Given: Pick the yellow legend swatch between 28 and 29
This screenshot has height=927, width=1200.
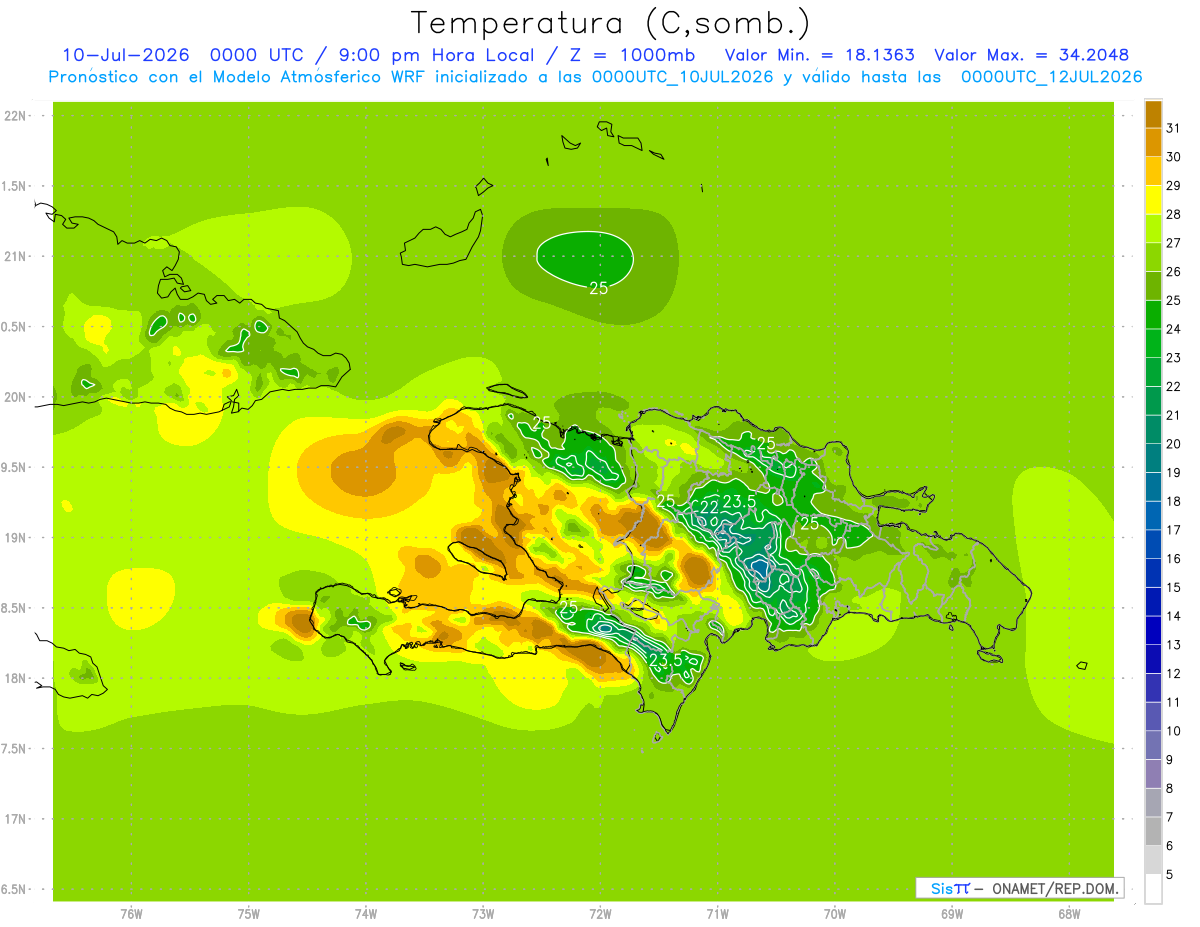Looking at the screenshot, I should pos(1153,200).
